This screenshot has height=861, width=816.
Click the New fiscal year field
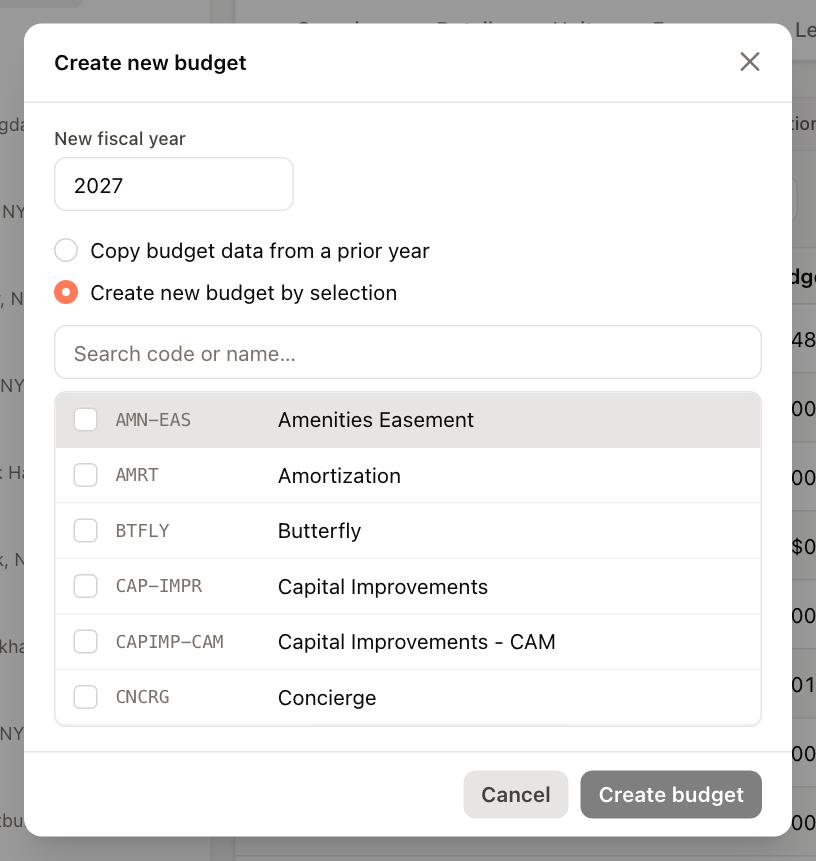174,184
